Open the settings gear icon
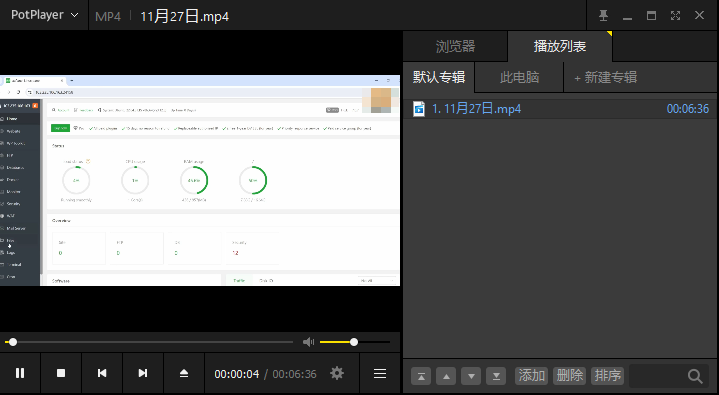Screen dimensions: 719x395 tap(337, 373)
